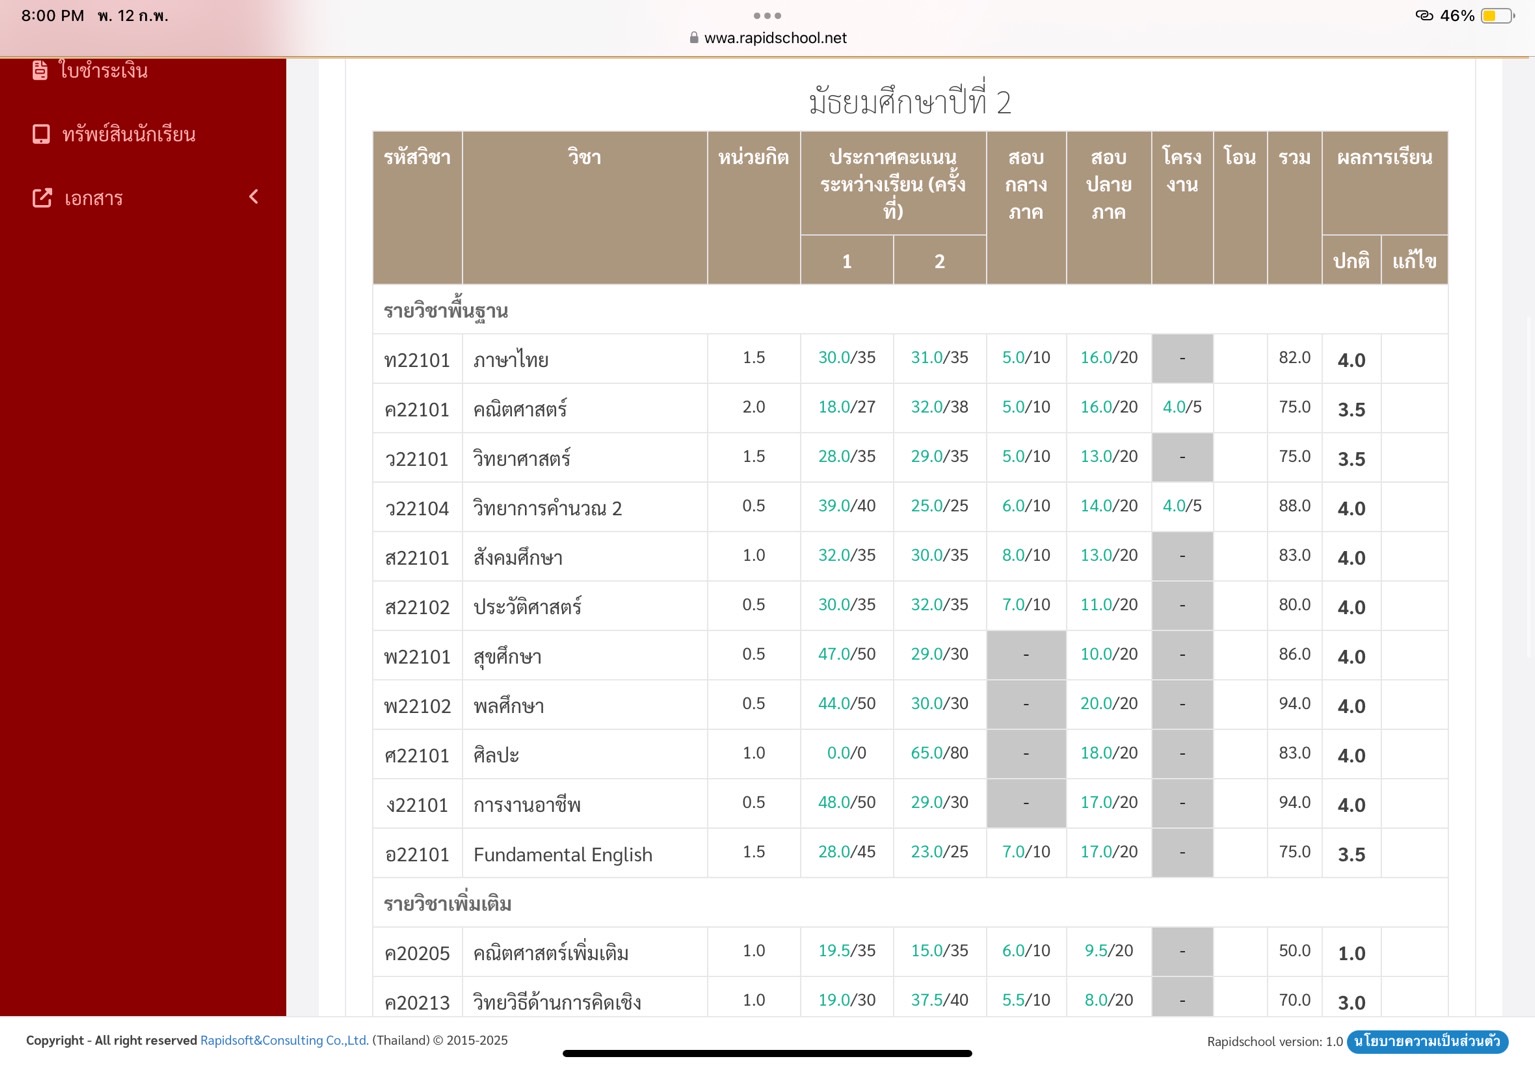The width and height of the screenshot is (1535, 1067).
Task: Click ภาษาไทย first score 30.0/35
Action: [847, 357]
